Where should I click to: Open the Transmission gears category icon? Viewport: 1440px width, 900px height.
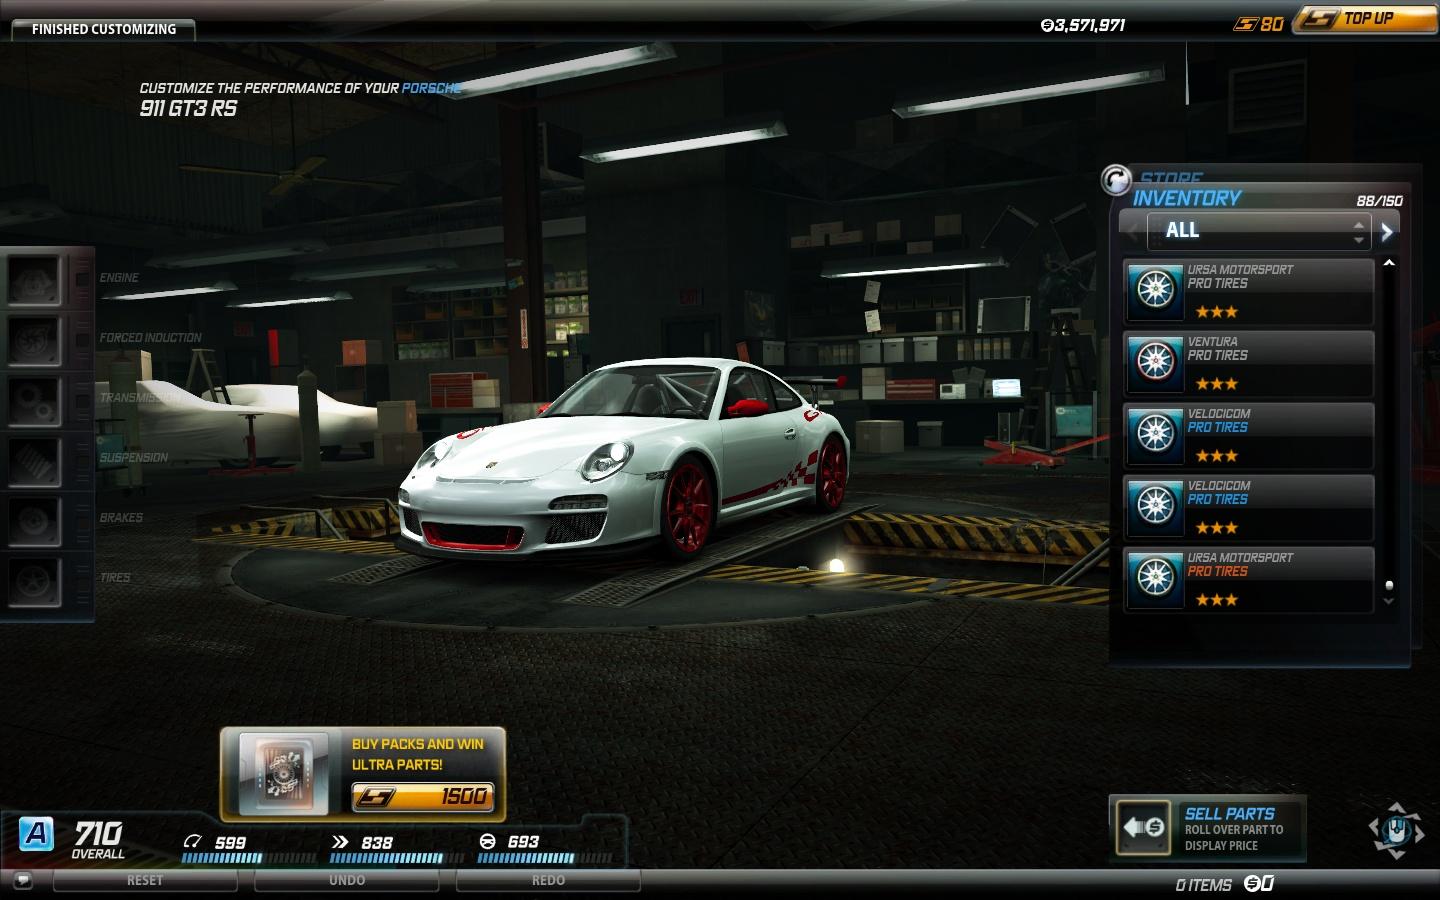pyautogui.click(x=35, y=399)
